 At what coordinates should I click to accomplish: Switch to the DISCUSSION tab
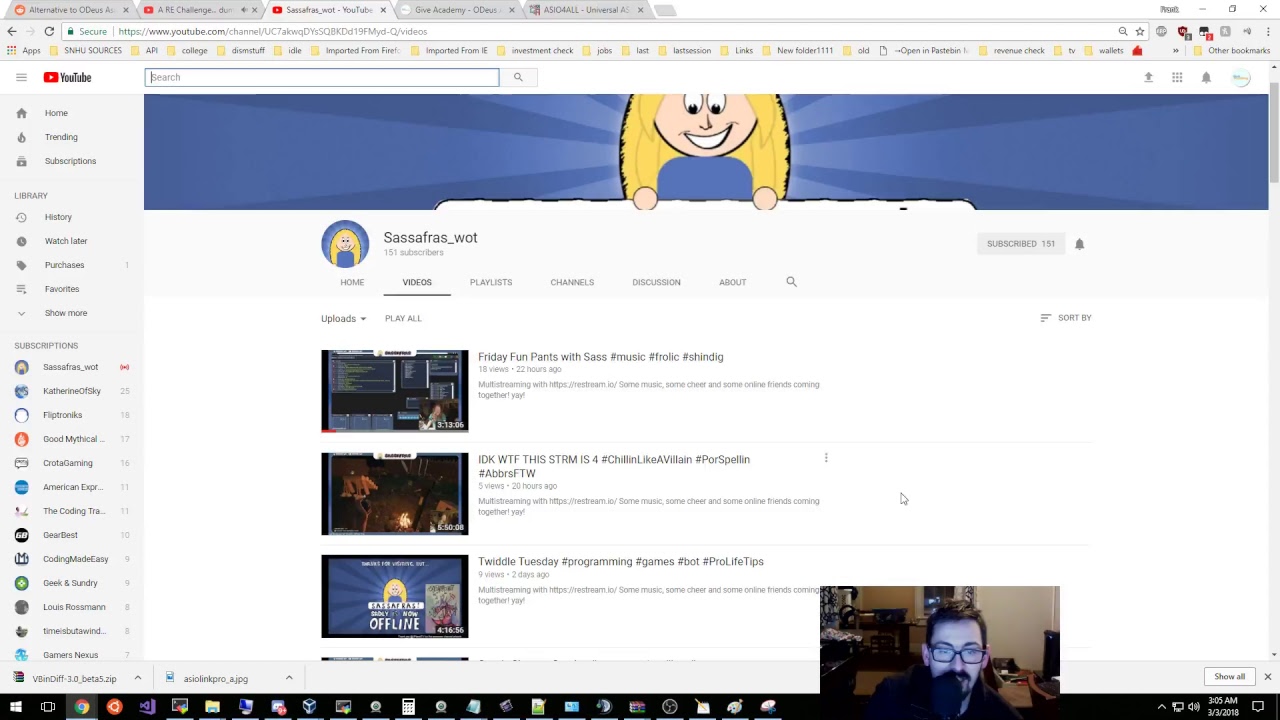(656, 282)
